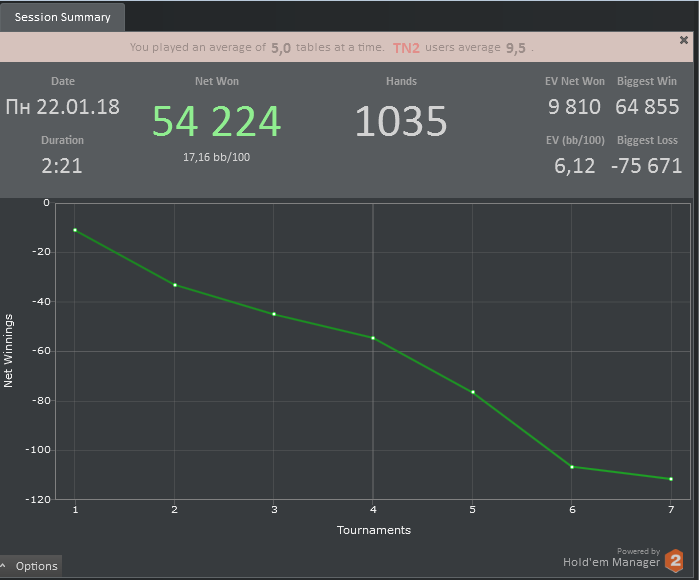Click the graph data point for tournament 1
This screenshot has width=699, height=580.
pos(75,230)
